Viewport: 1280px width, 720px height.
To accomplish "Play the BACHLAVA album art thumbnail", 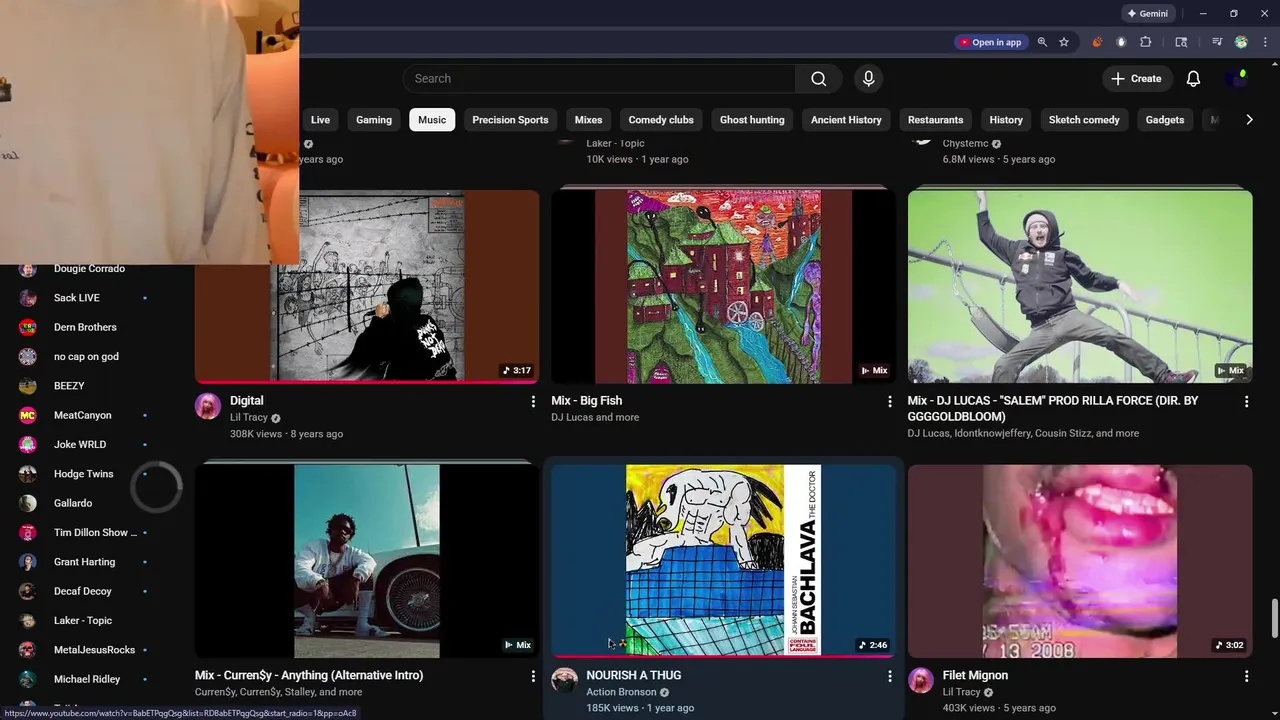I will pos(723,561).
